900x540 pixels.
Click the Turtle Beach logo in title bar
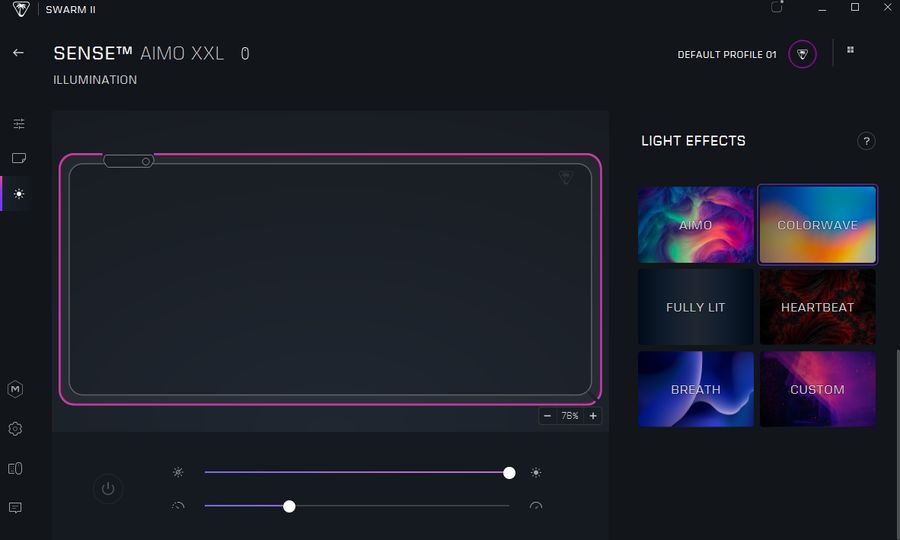pyautogui.click(x=21, y=9)
